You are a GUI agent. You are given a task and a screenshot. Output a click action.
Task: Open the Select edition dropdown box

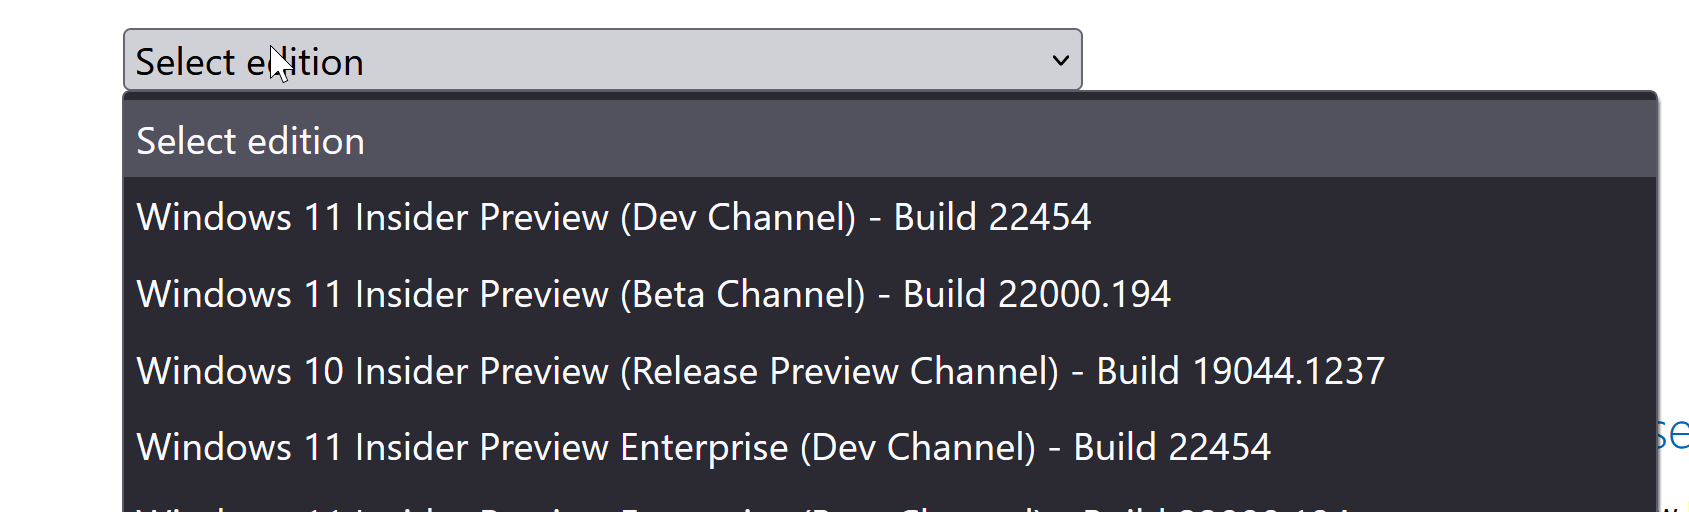[x=602, y=60]
